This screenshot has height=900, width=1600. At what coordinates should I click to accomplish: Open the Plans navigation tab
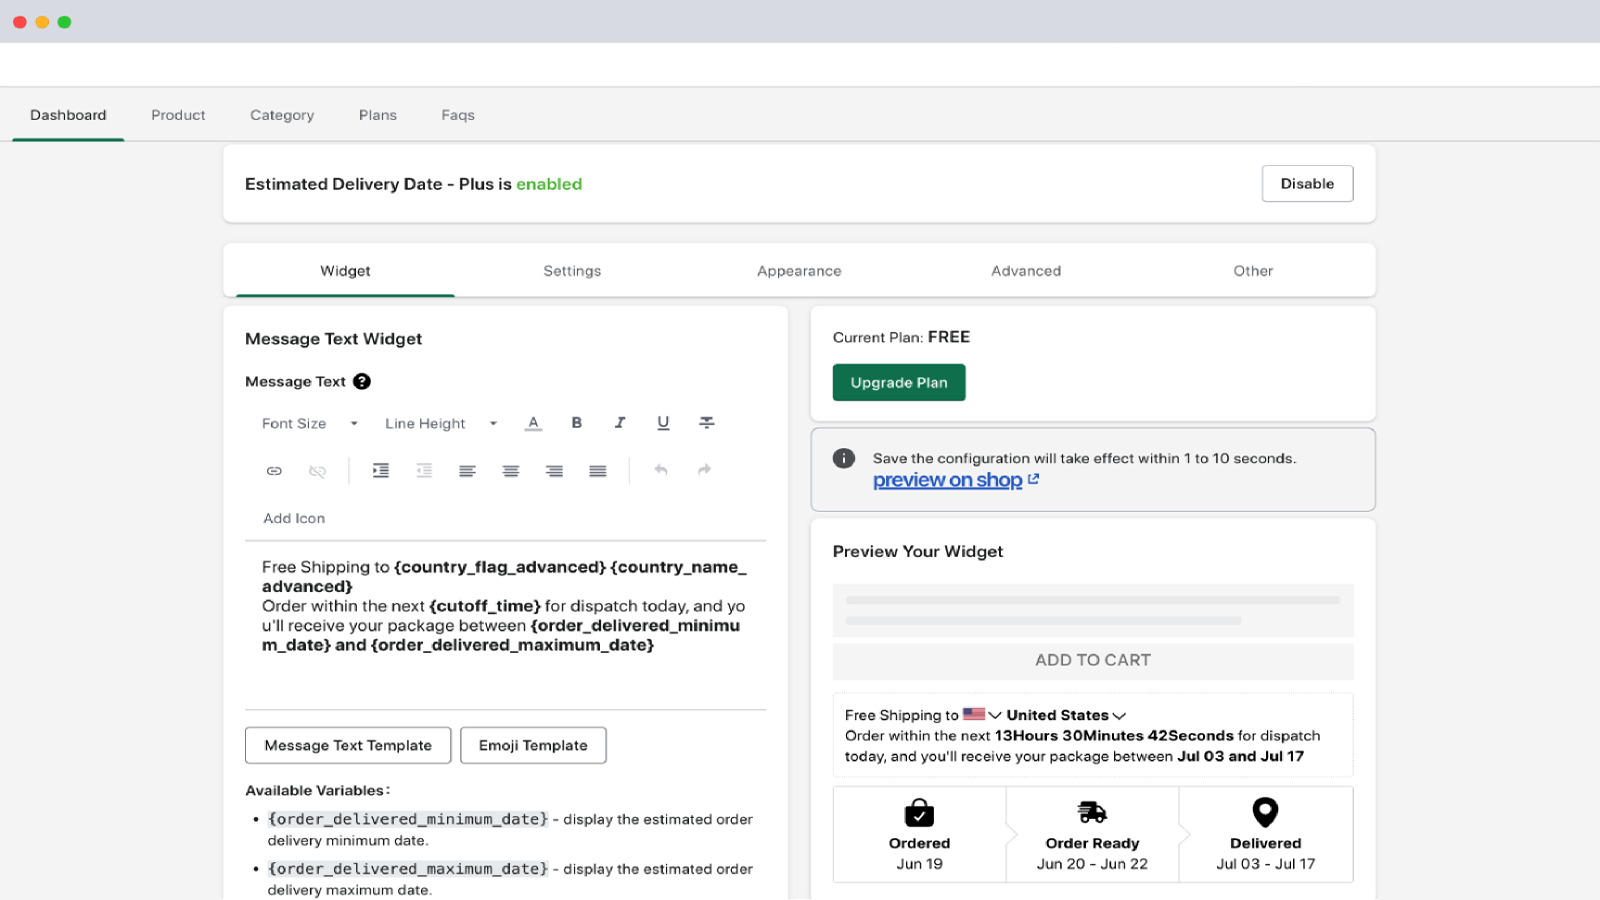377,115
